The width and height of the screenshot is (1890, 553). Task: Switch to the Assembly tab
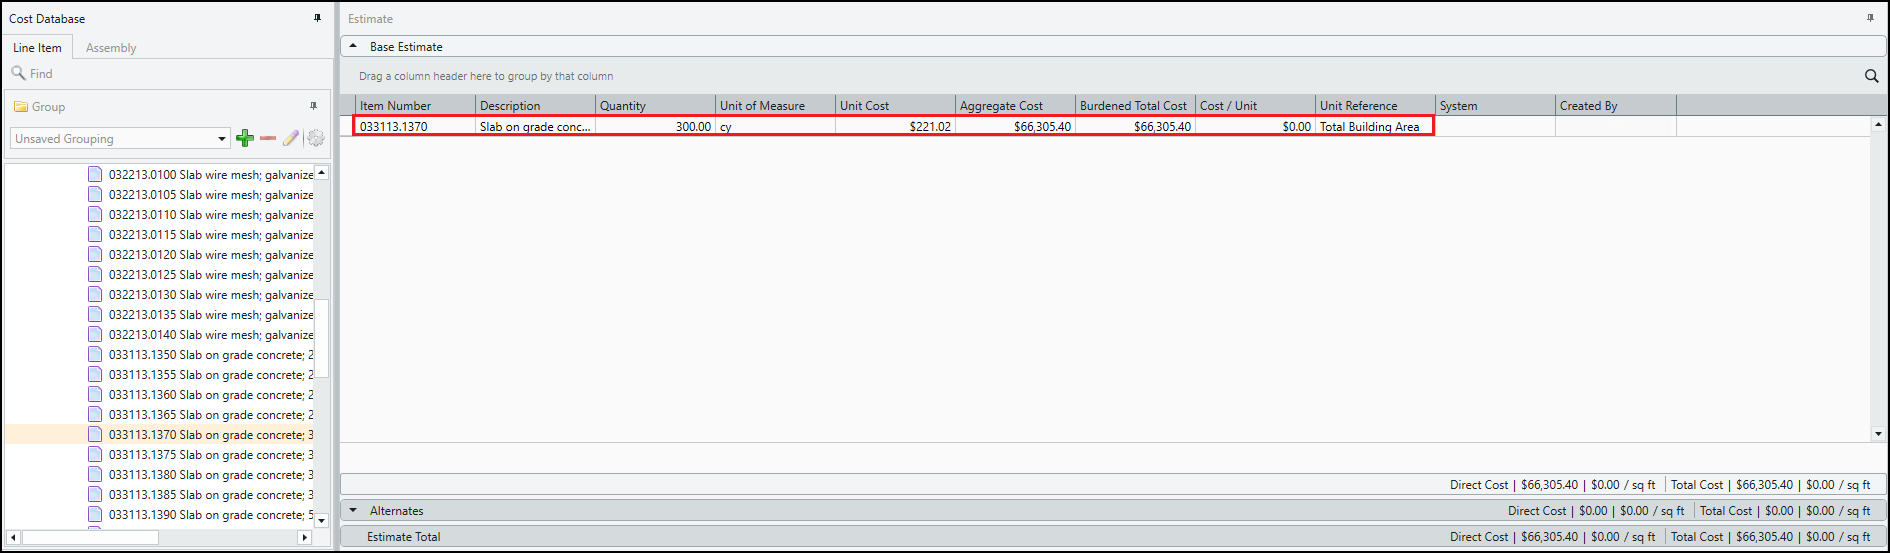click(x=111, y=48)
